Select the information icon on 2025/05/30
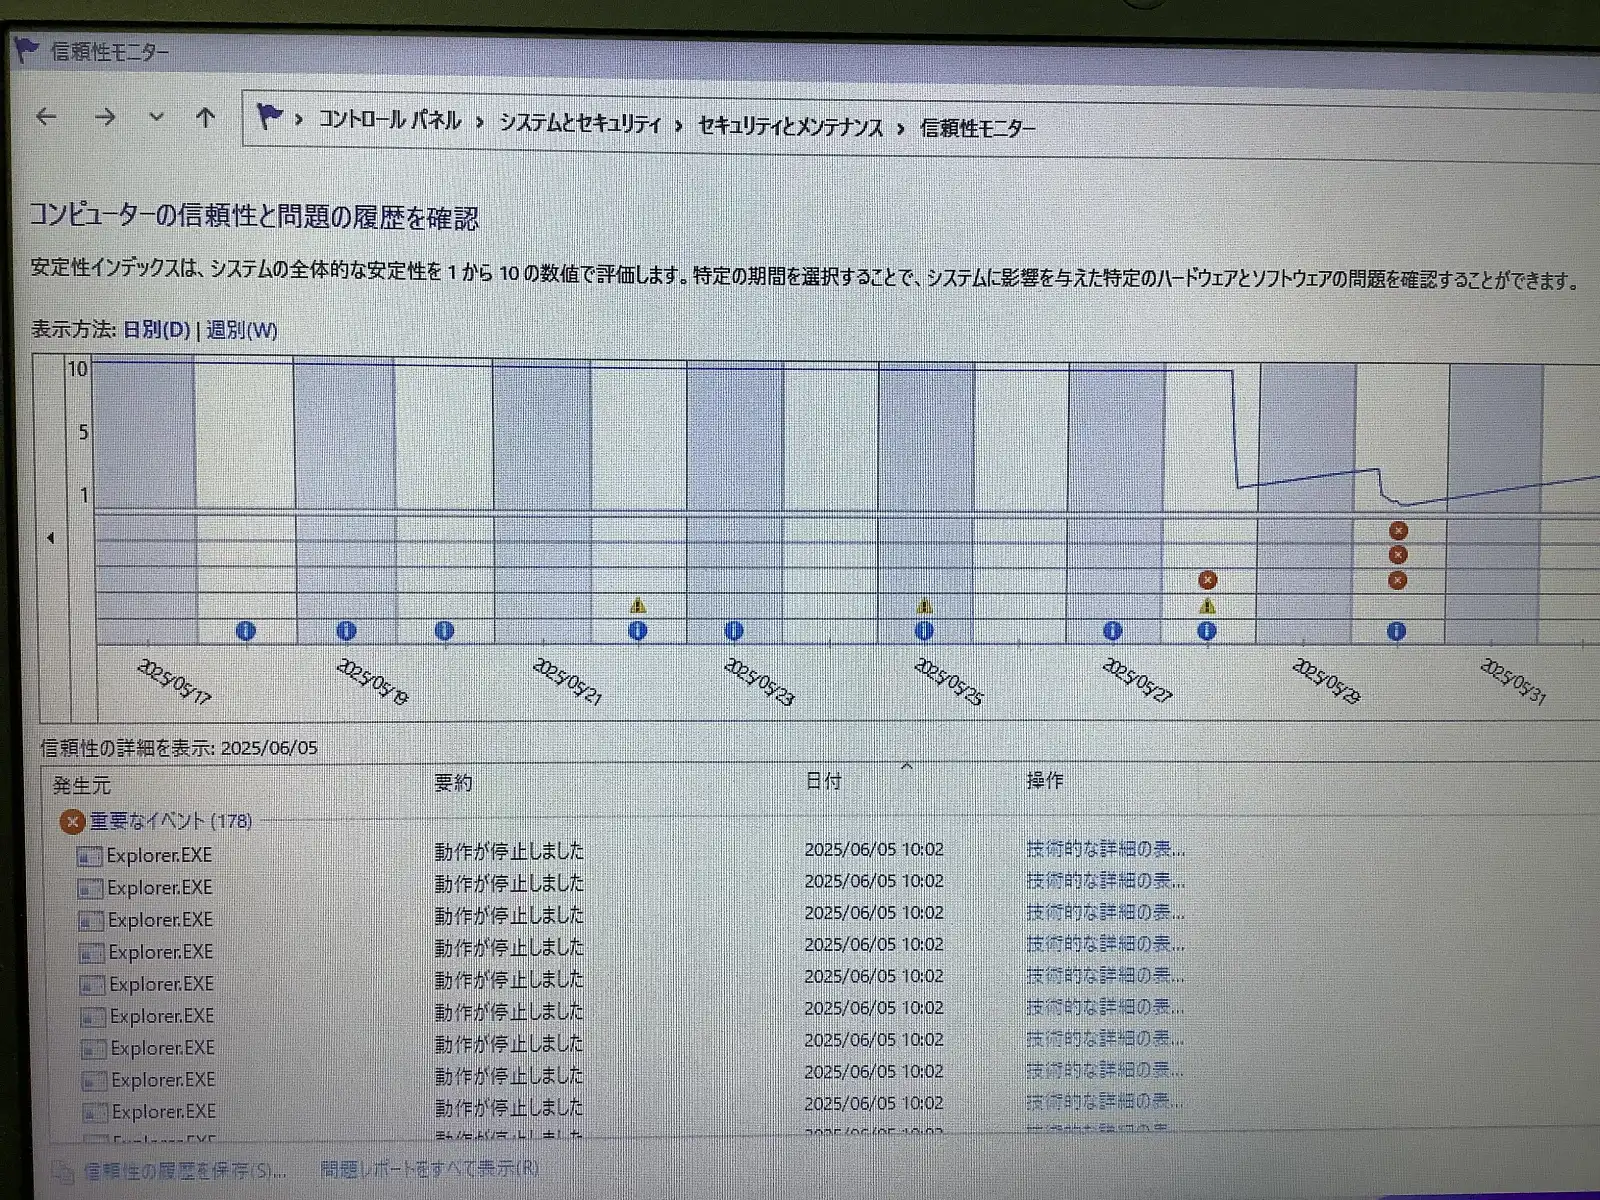The width and height of the screenshot is (1600, 1200). point(1397,631)
